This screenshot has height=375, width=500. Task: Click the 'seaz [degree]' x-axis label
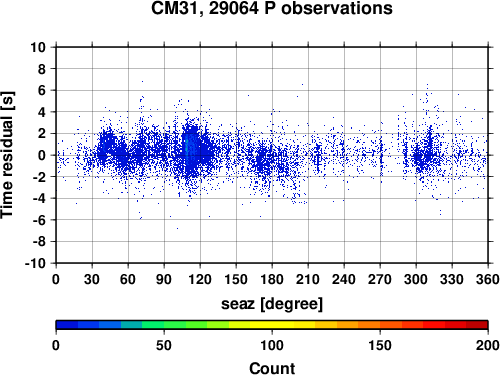[272, 304]
